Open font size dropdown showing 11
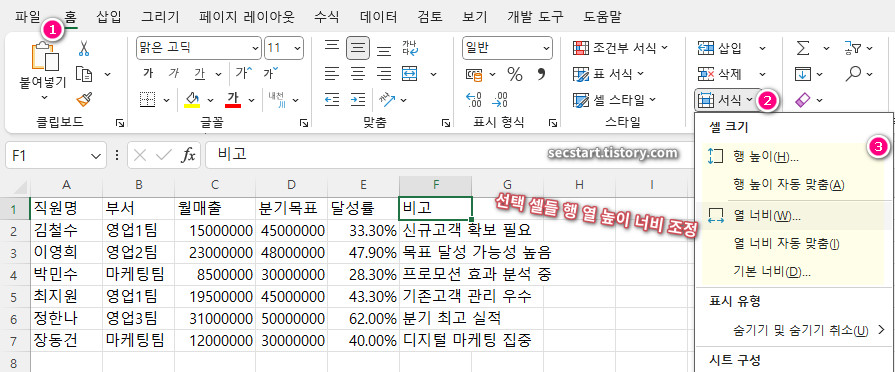Image resolution: width=895 pixels, height=372 pixels. 284,48
